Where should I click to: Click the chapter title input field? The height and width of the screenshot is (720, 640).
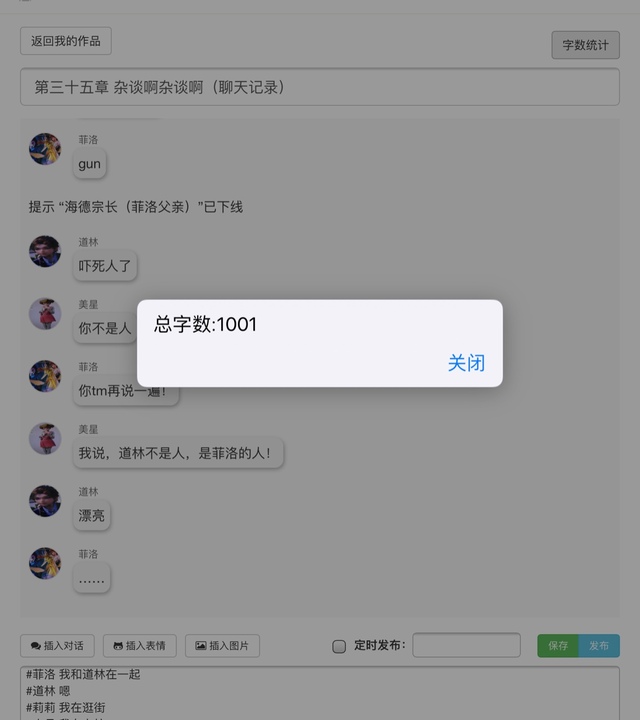coord(320,87)
